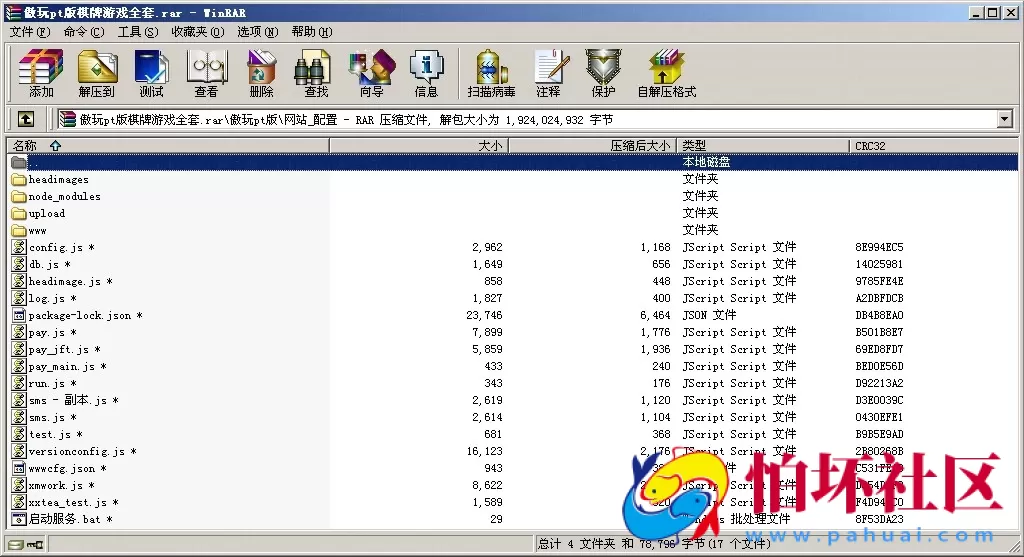The width and height of the screenshot is (1024, 557).
Task: Select file pay.js
Action: pyautogui.click(x=46, y=332)
